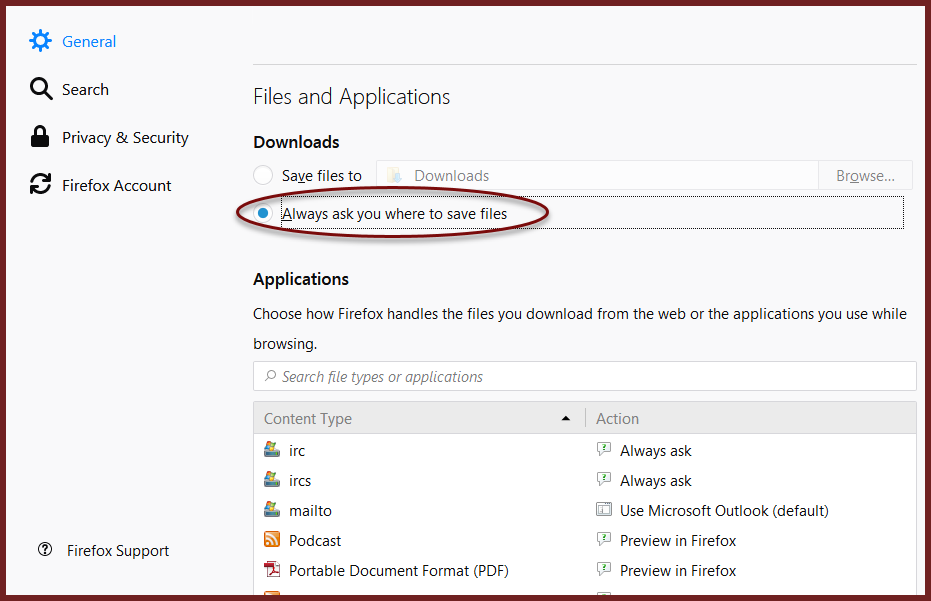Select Always ask you where to save files

point(263,213)
